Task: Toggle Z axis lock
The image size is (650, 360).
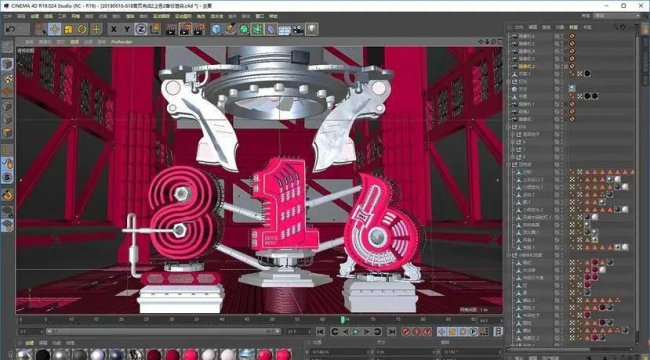Action: pyautogui.click(x=141, y=29)
